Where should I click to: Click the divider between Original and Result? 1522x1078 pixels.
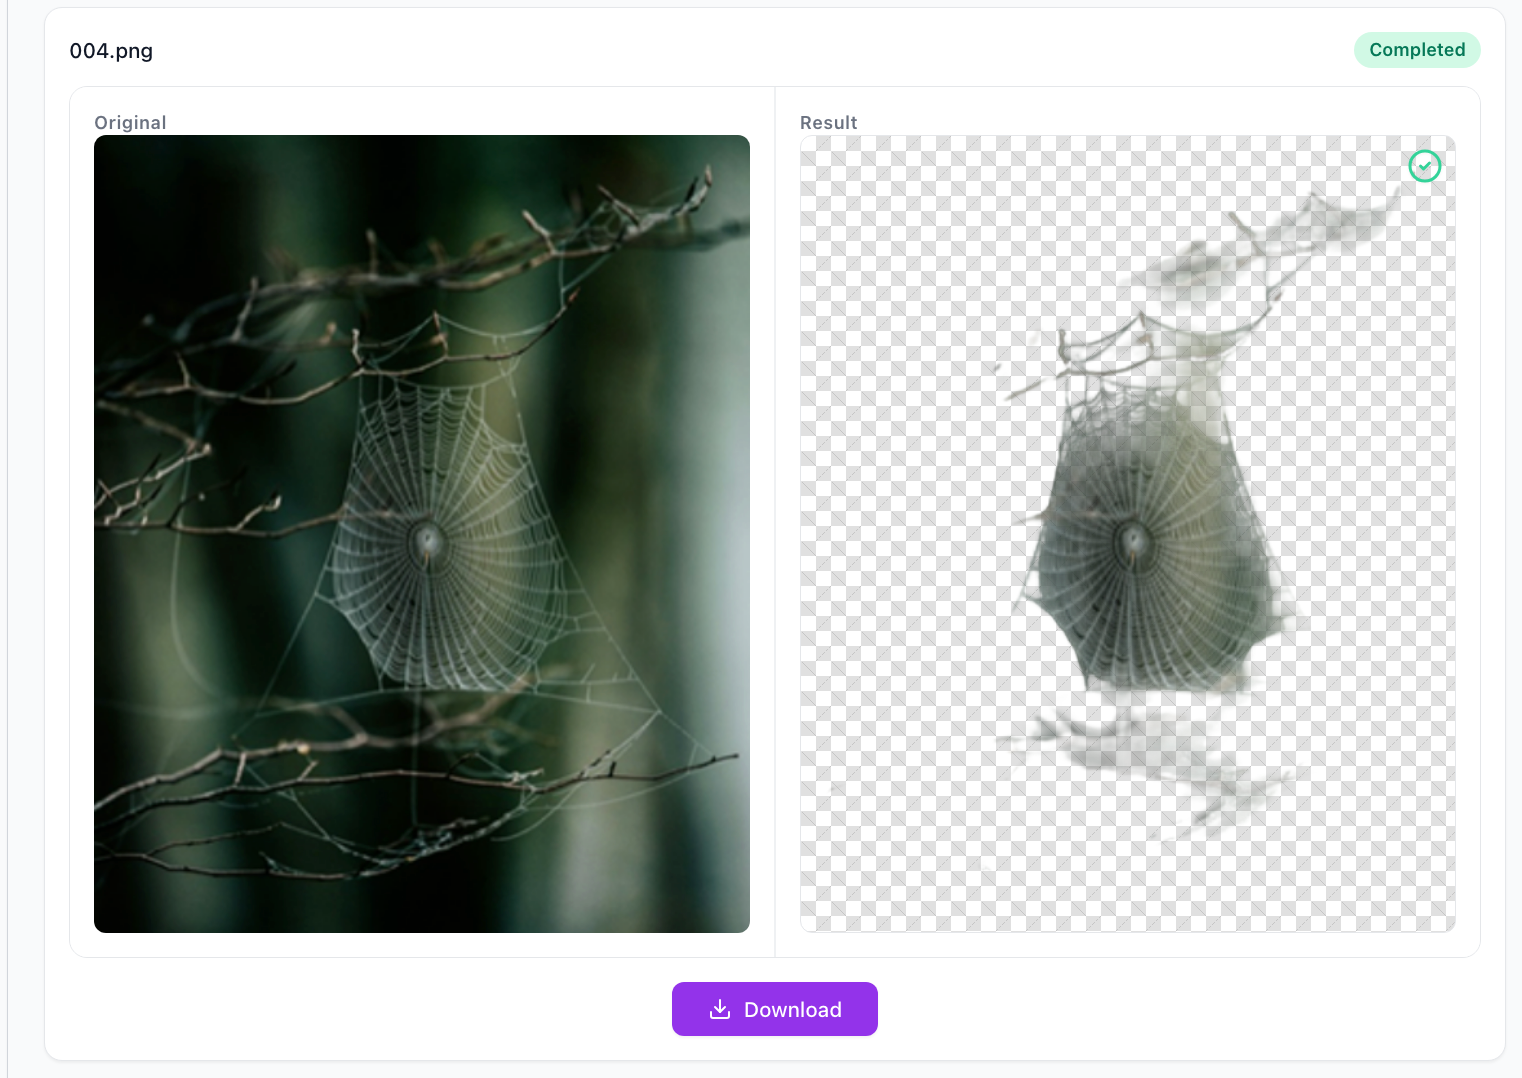(775, 520)
